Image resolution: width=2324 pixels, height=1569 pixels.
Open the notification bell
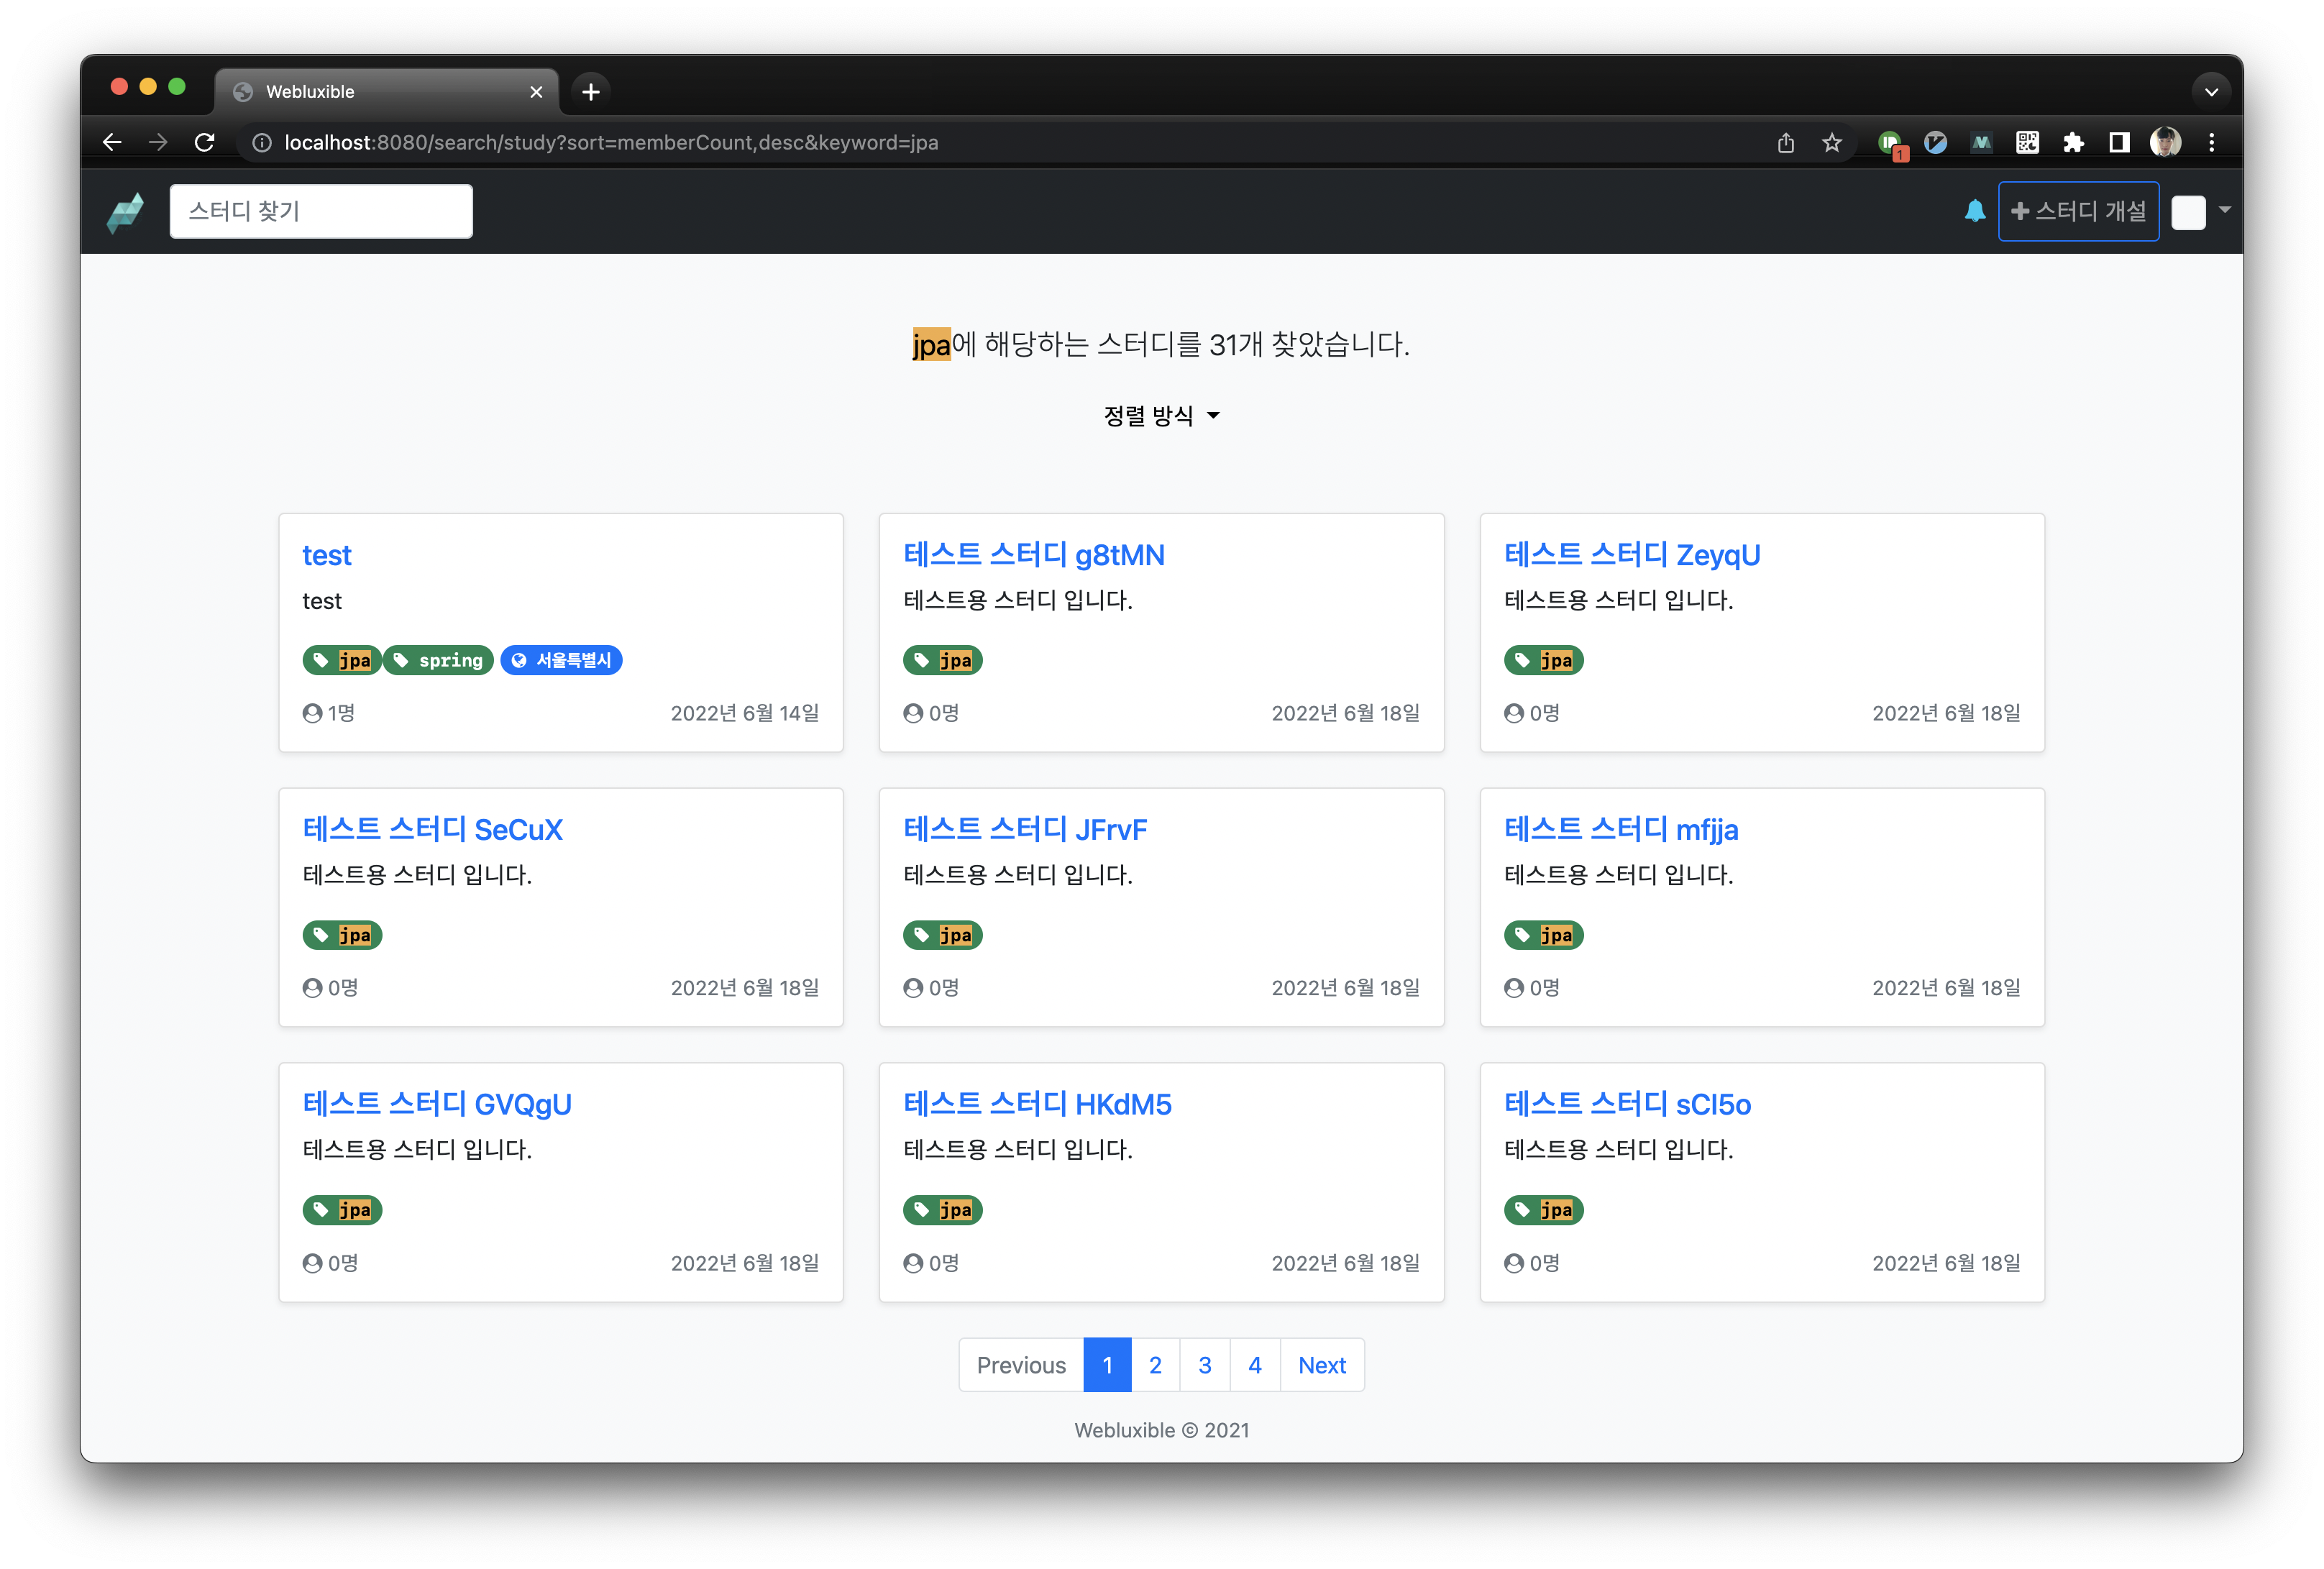point(1974,211)
